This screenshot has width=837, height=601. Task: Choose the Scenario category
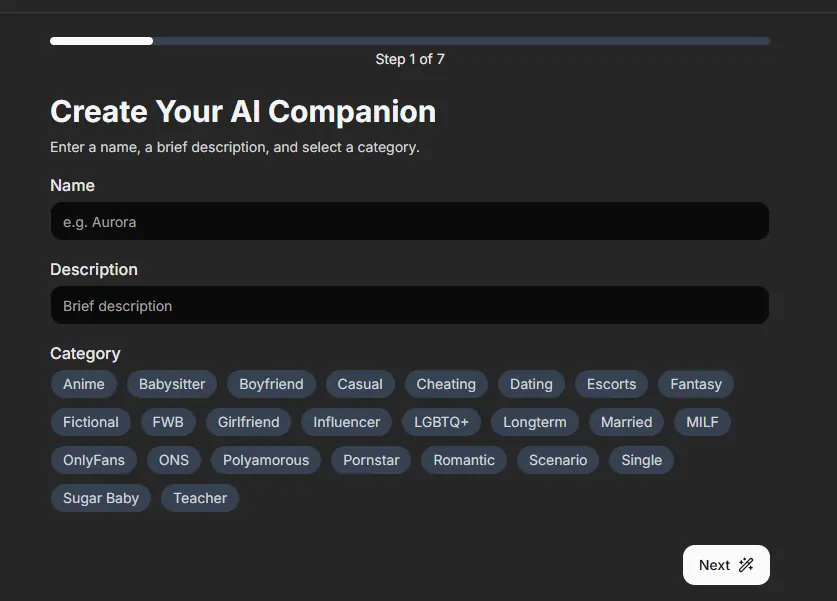tap(558, 460)
